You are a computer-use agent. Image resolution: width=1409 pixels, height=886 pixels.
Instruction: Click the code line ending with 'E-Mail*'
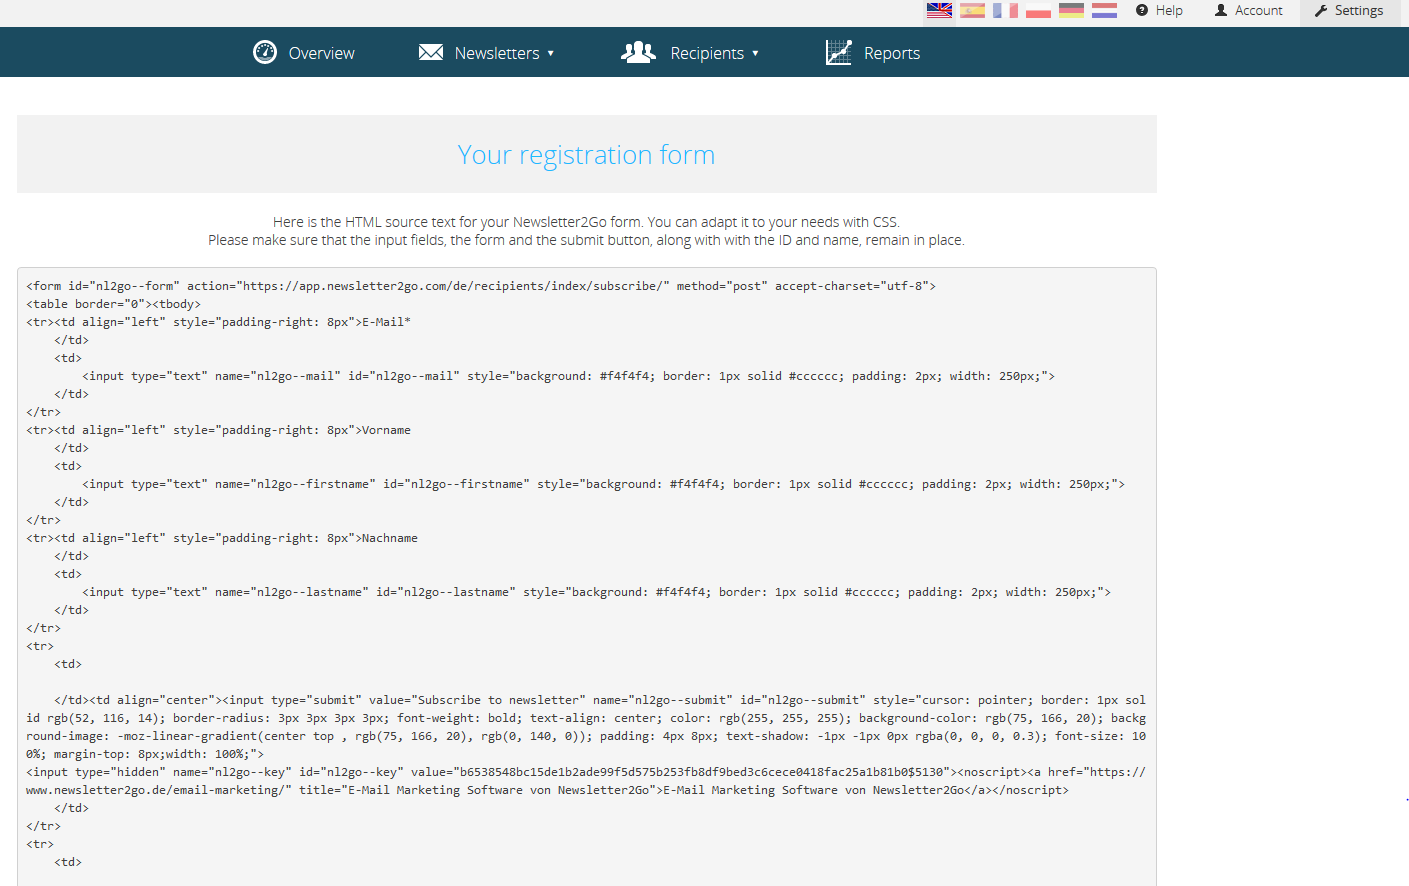point(218,322)
